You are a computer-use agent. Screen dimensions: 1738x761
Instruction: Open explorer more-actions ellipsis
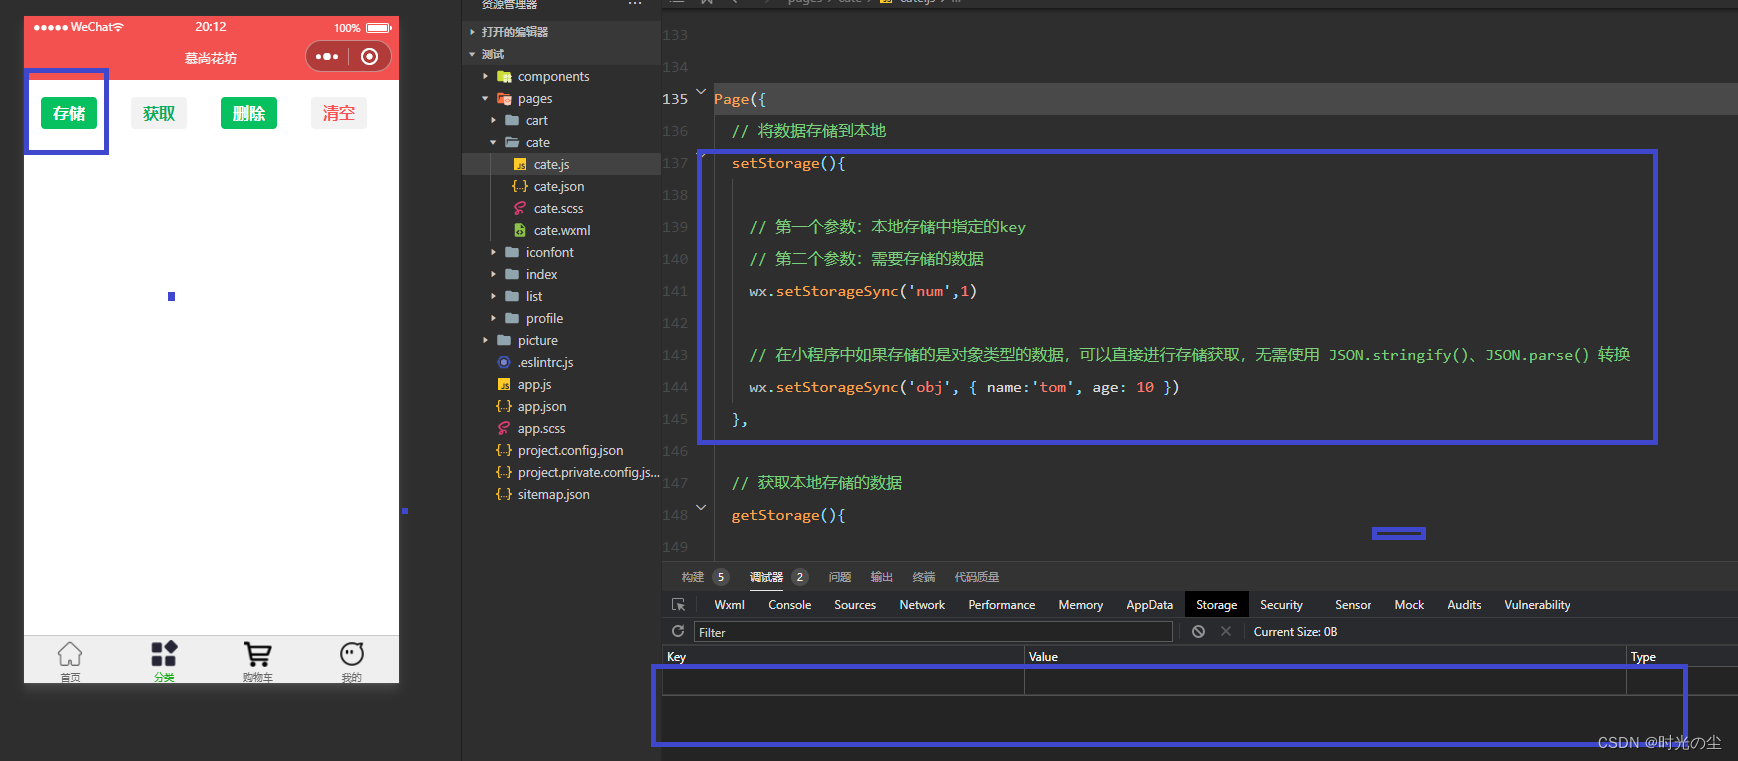[x=635, y=4]
